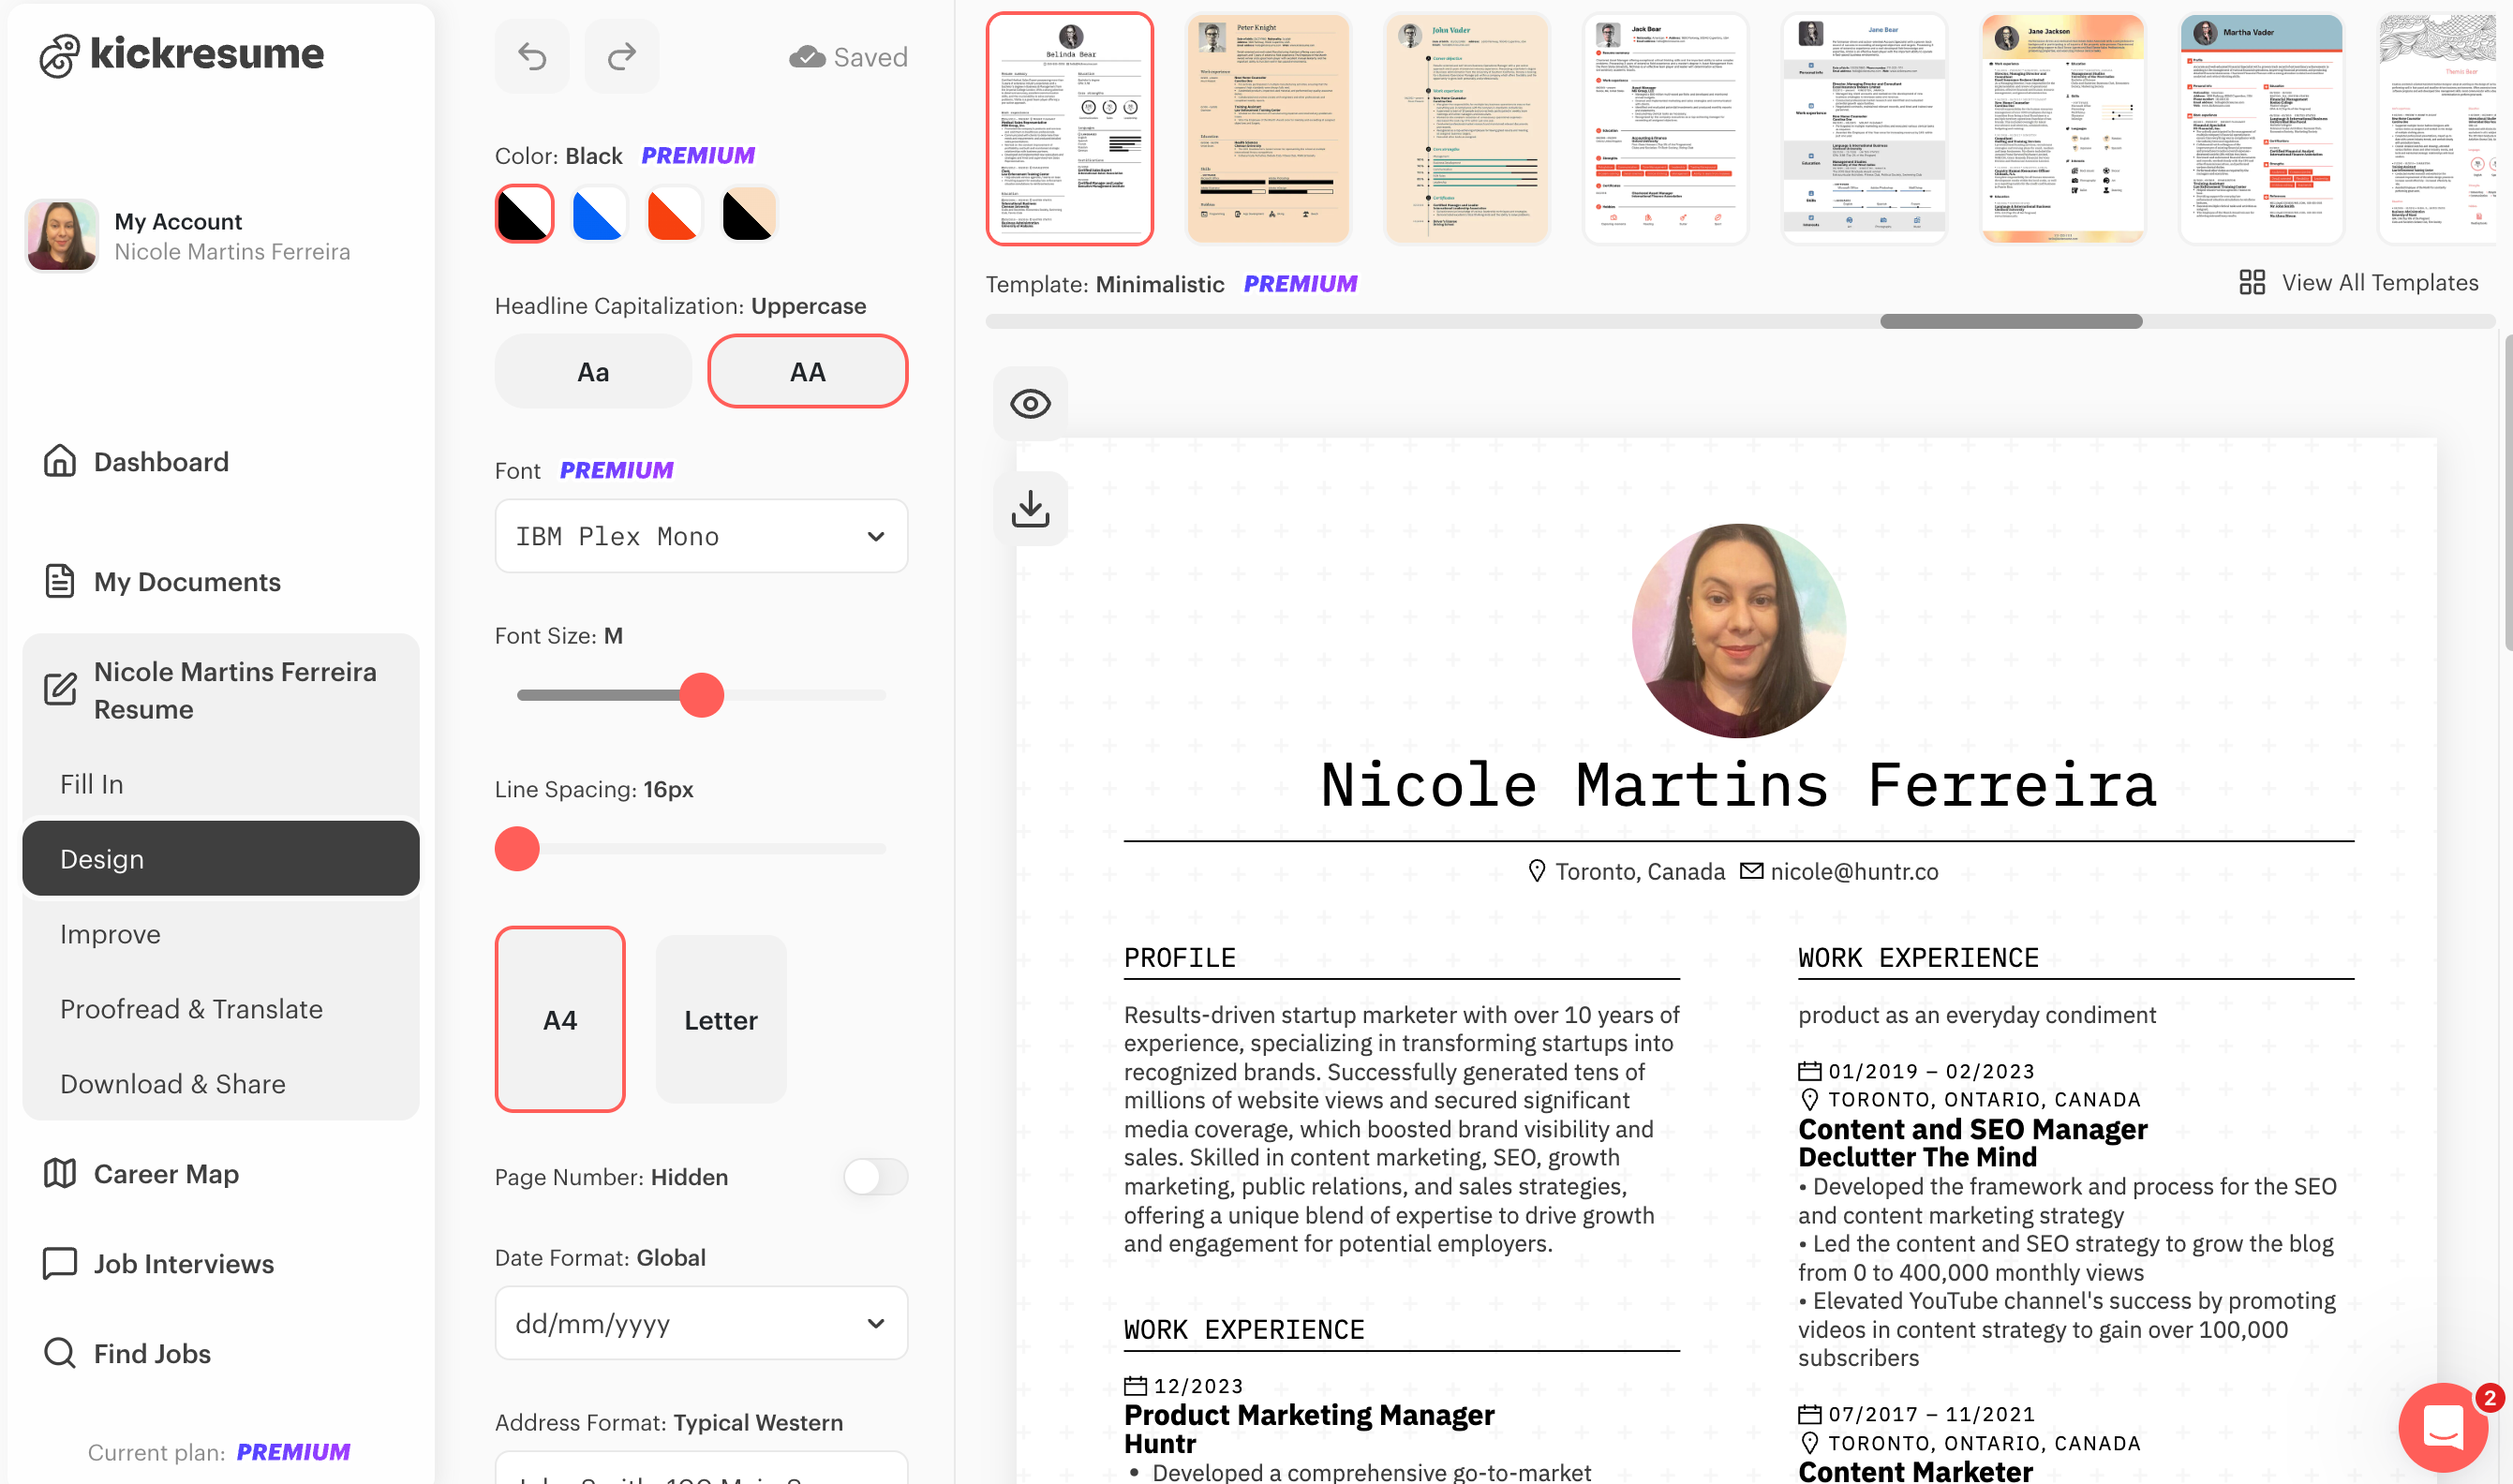2513x1484 pixels.
Task: Choose the Letter page size
Action: pos(720,1020)
